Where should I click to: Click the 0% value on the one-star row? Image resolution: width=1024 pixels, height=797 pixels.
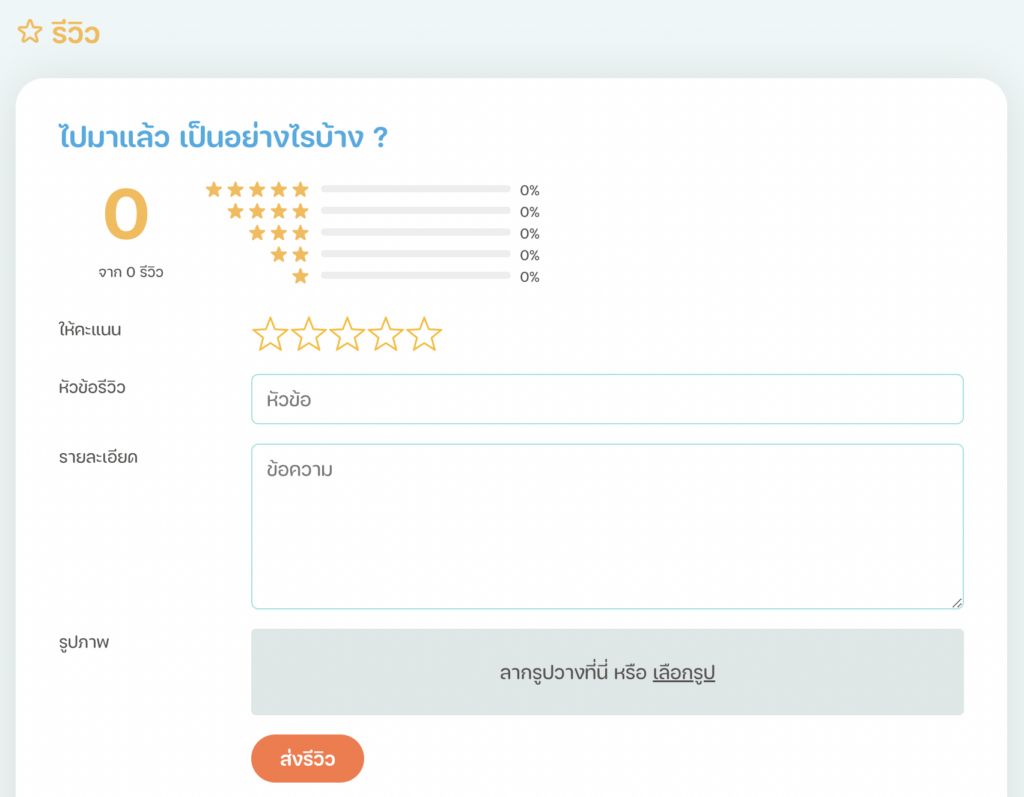click(x=530, y=277)
